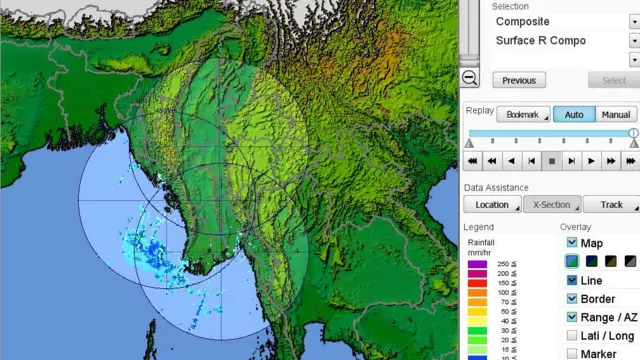This screenshot has height=360, width=640.
Task: Select the grayscale map color theme
Action: (630, 261)
